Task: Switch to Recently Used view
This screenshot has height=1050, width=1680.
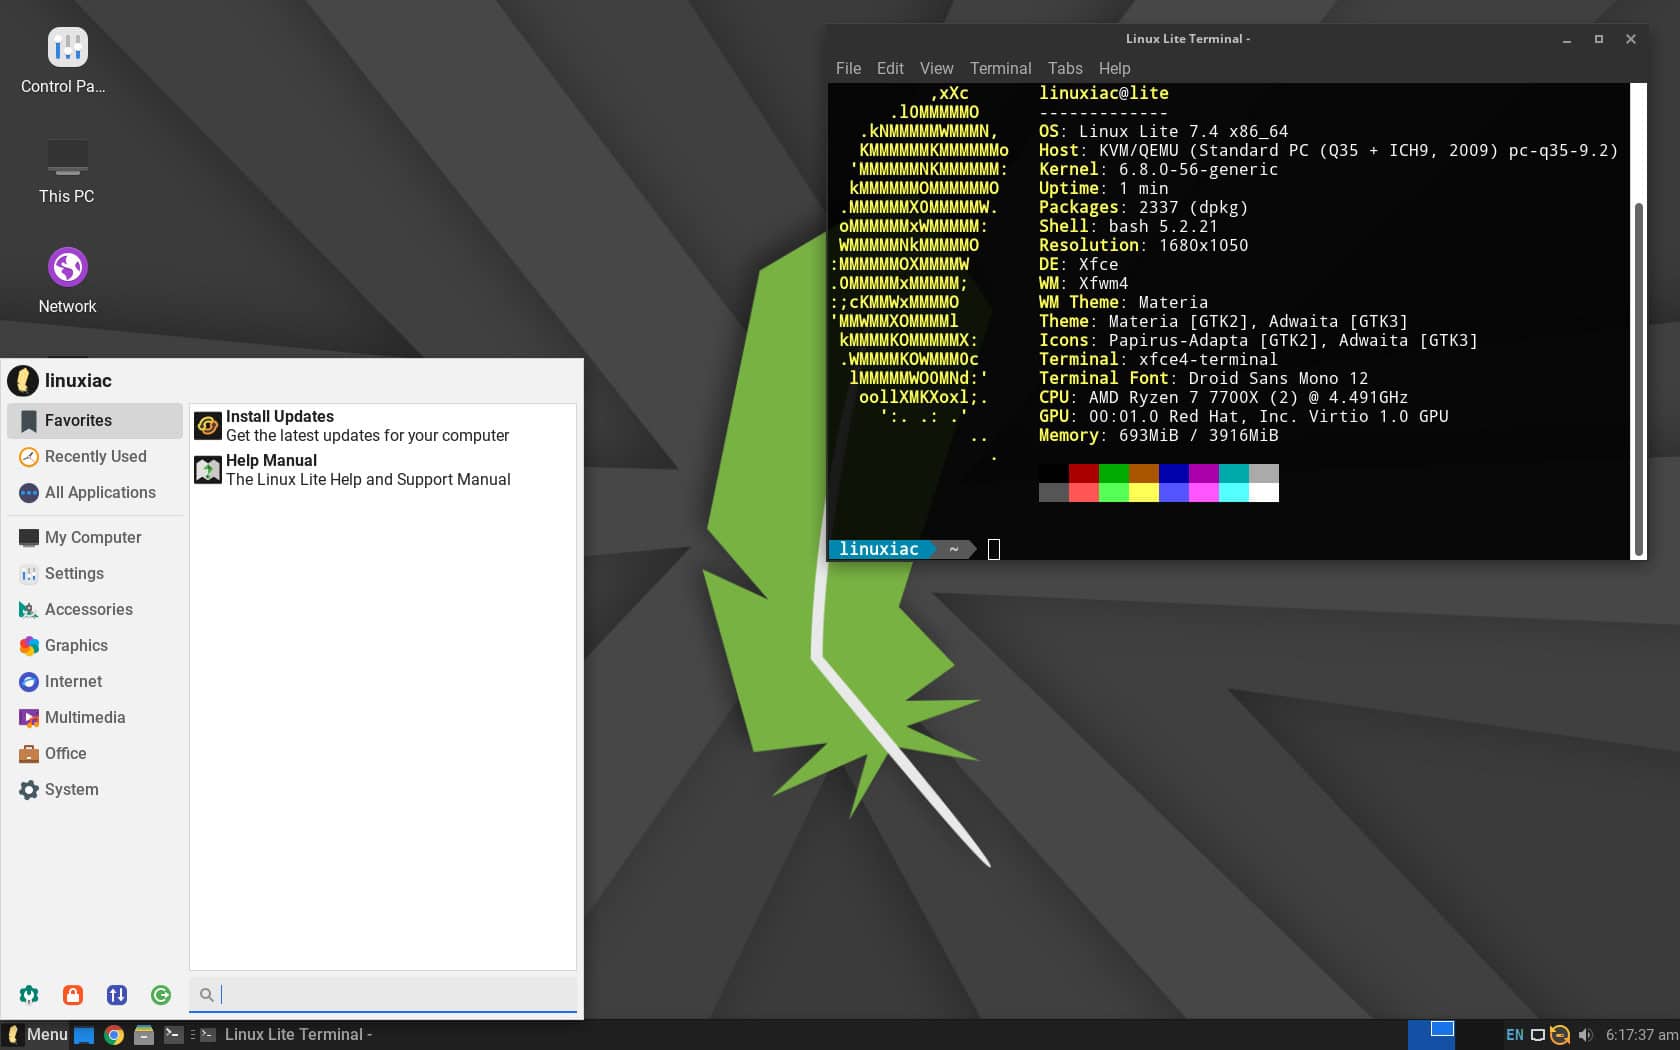Action: 95,456
